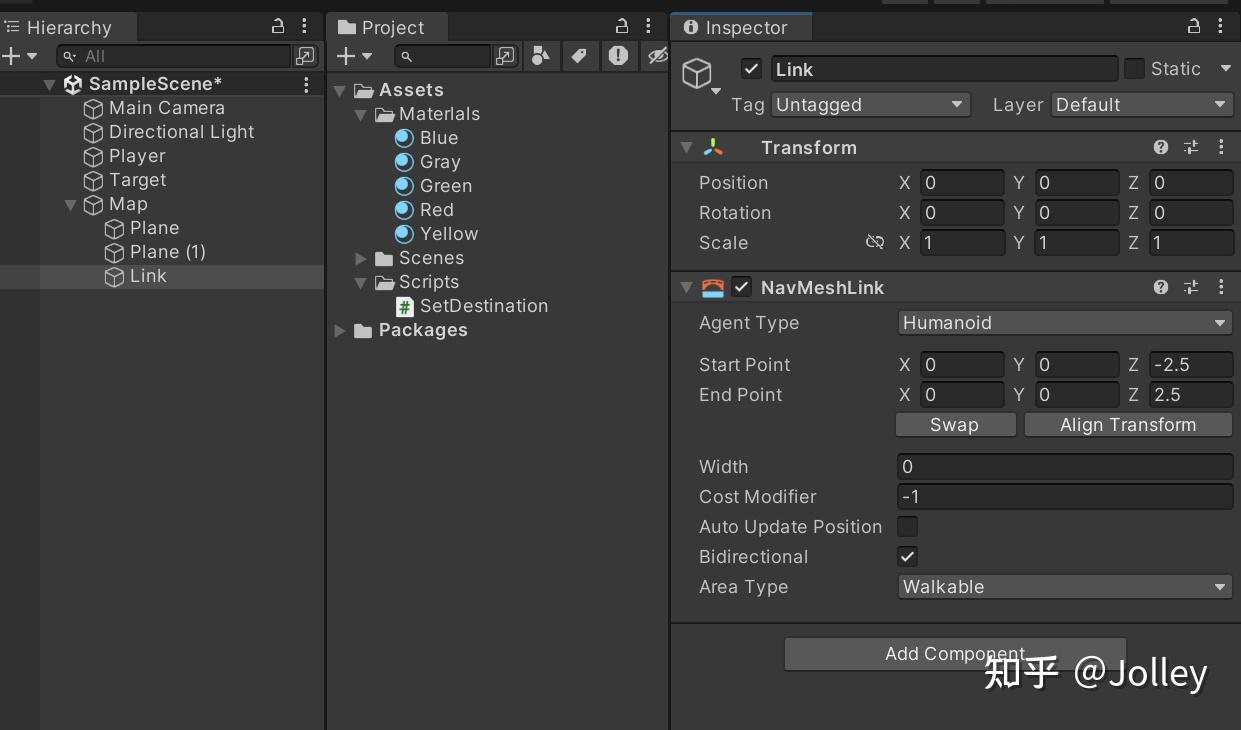The height and width of the screenshot is (730, 1241).
Task: Enable Auto Update Position
Action: [907, 527]
